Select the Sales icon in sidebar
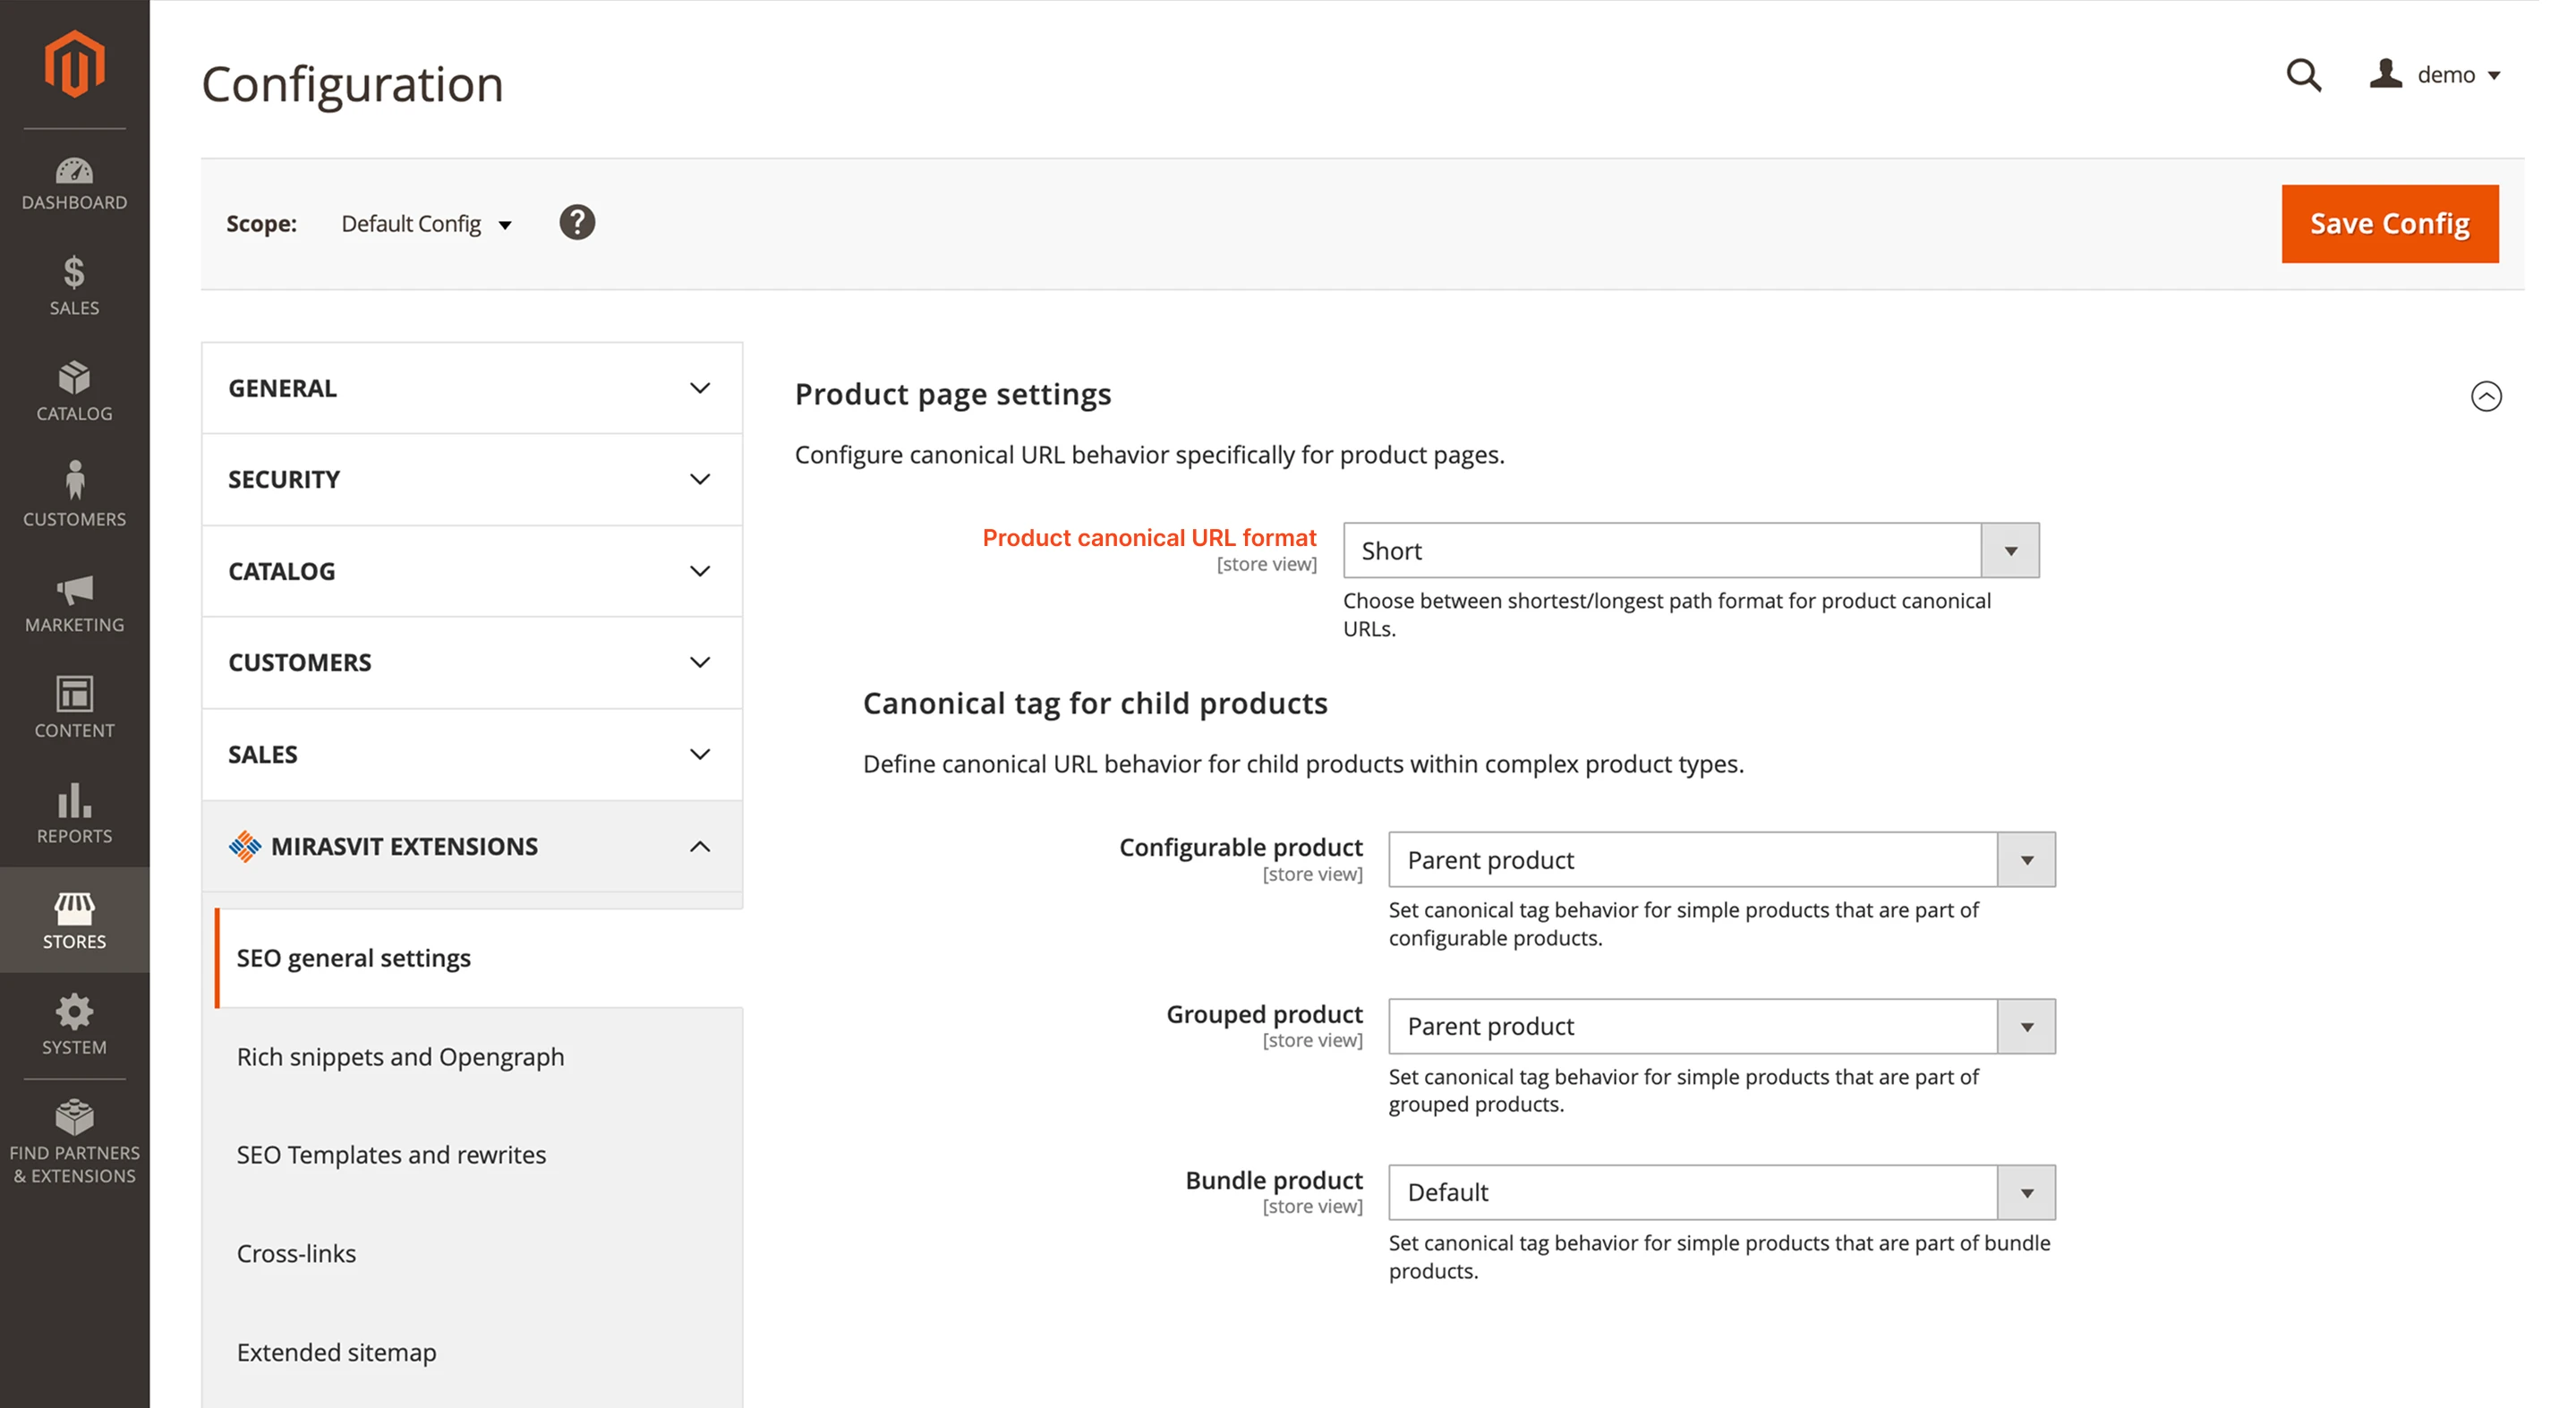 (x=74, y=287)
